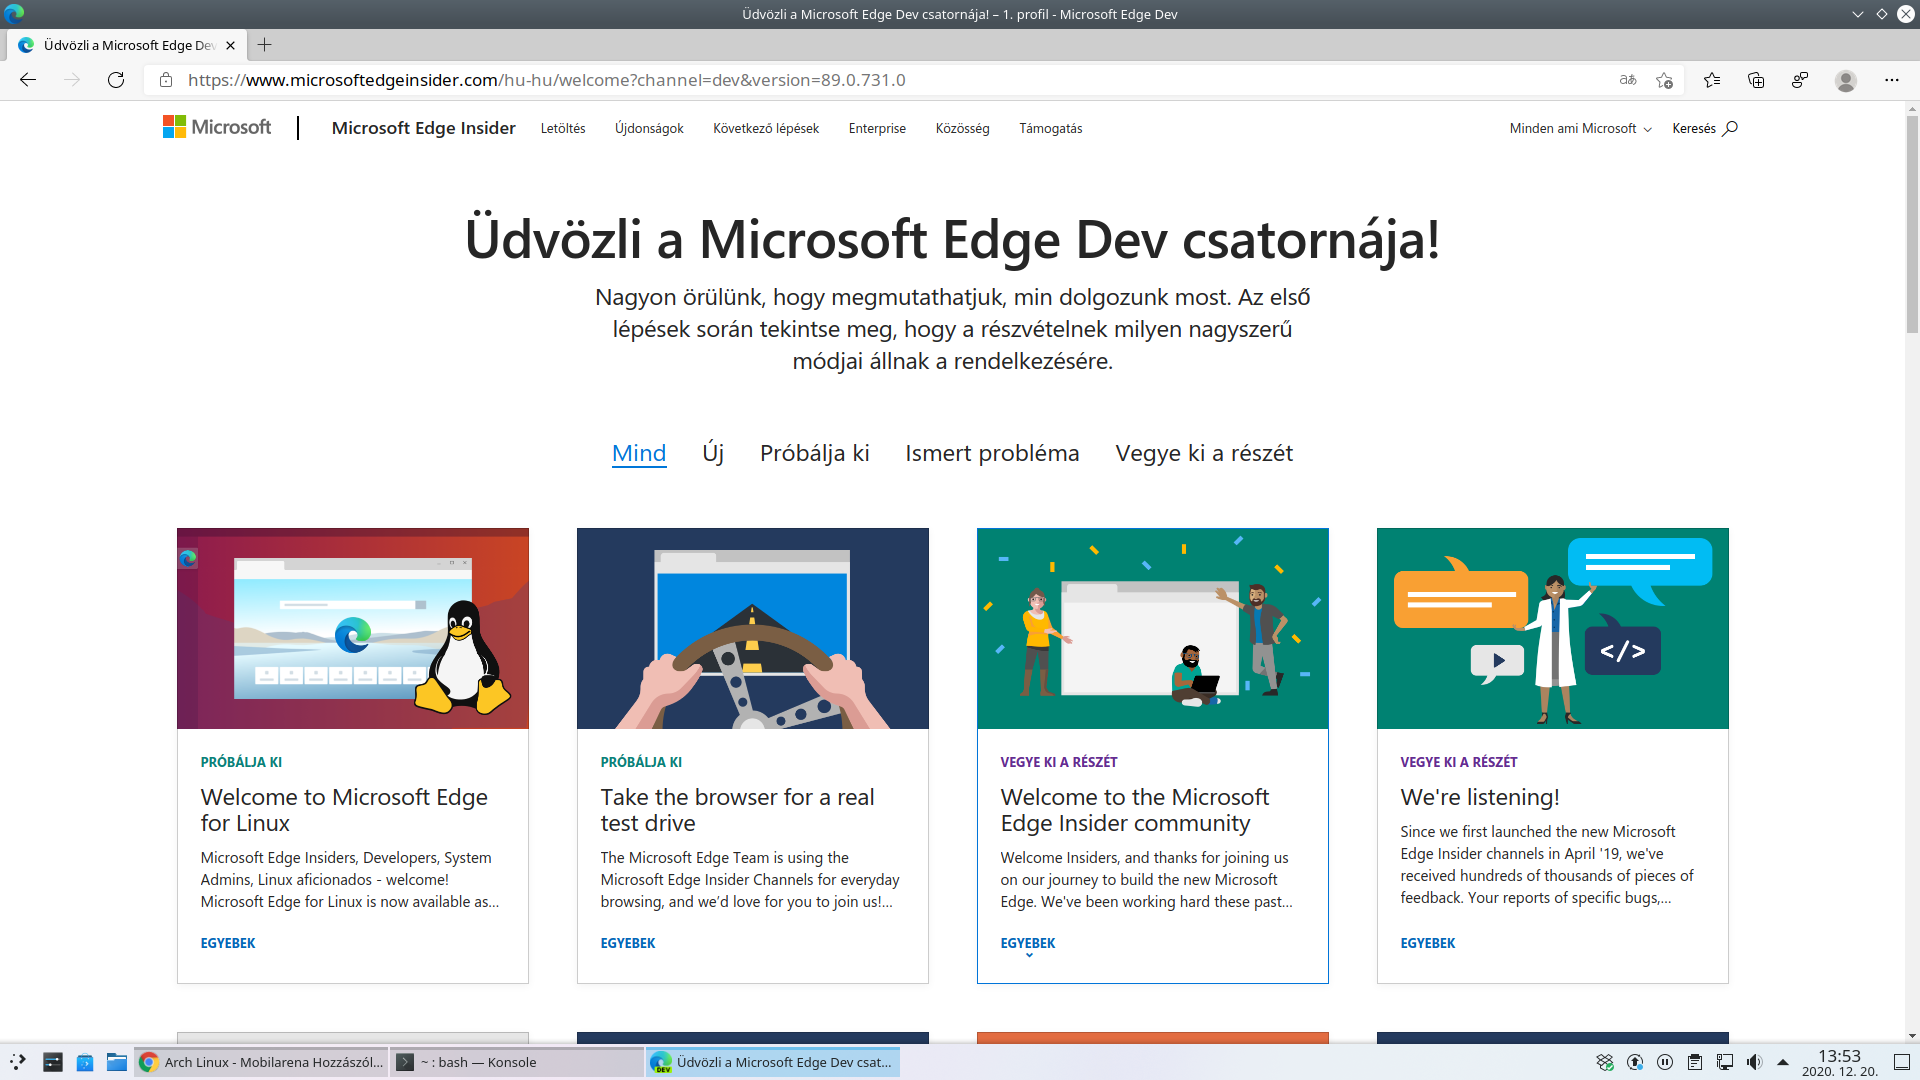Open Dolphin file manager from taskbar
Image resolution: width=1920 pixels, height=1080 pixels.
point(117,1062)
